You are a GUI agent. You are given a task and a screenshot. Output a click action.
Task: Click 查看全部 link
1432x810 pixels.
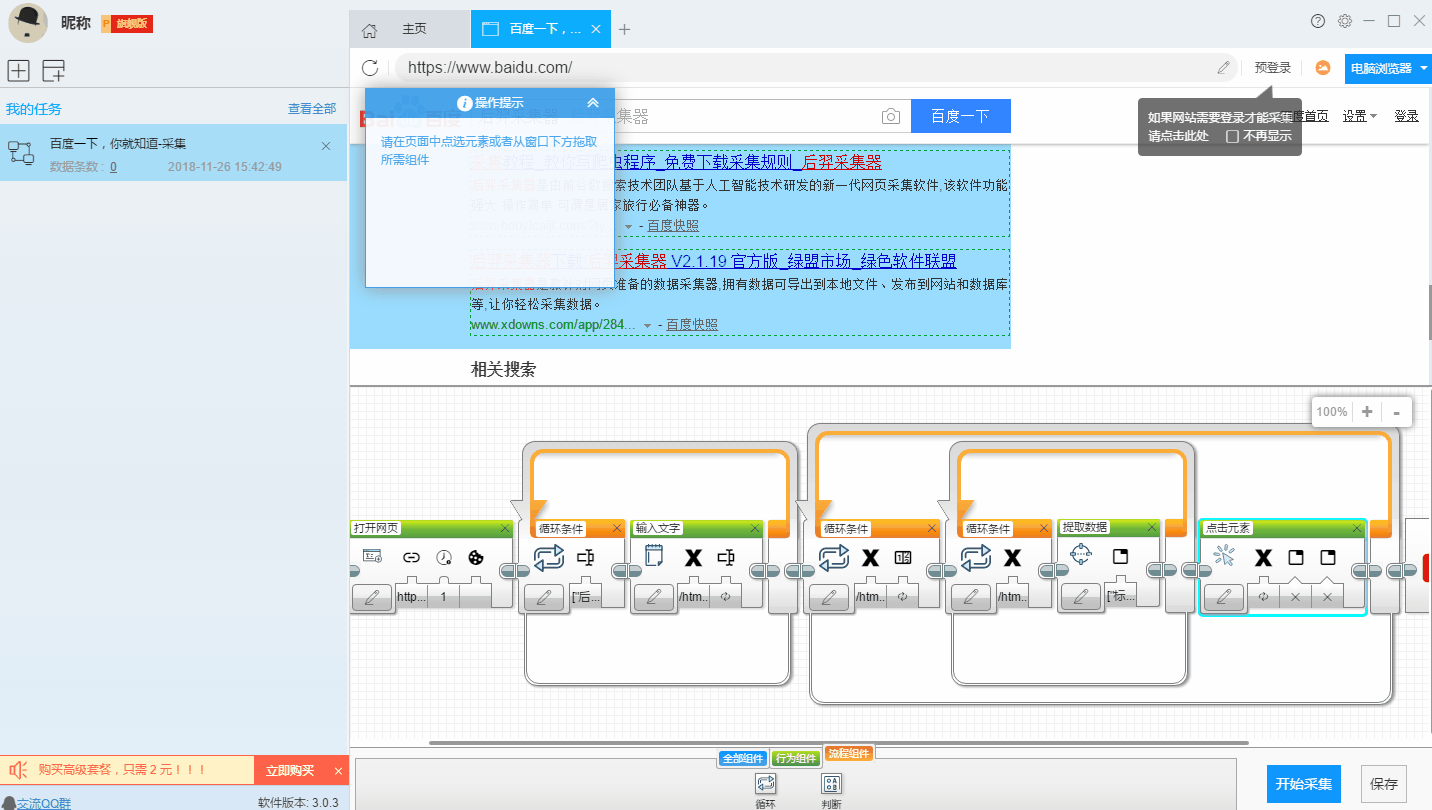pos(312,109)
